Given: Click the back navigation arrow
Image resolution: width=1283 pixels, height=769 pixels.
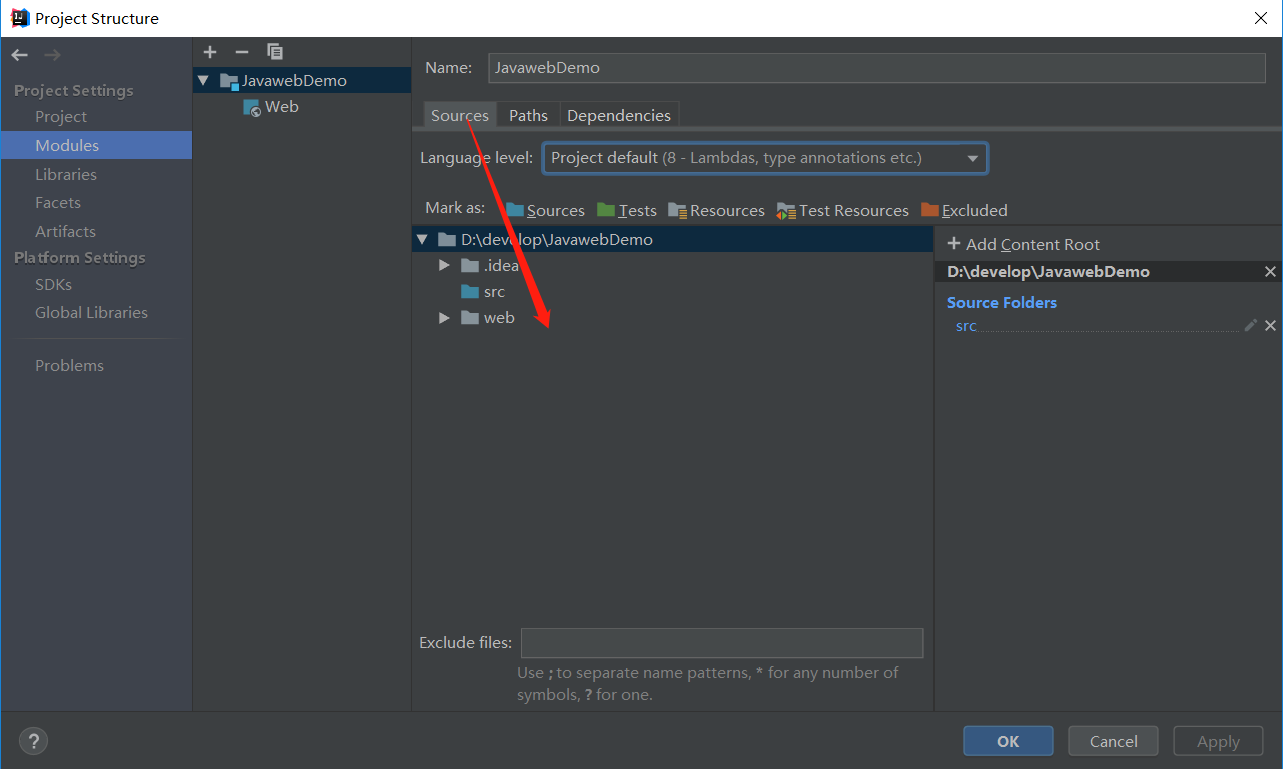Looking at the screenshot, I should coord(21,55).
